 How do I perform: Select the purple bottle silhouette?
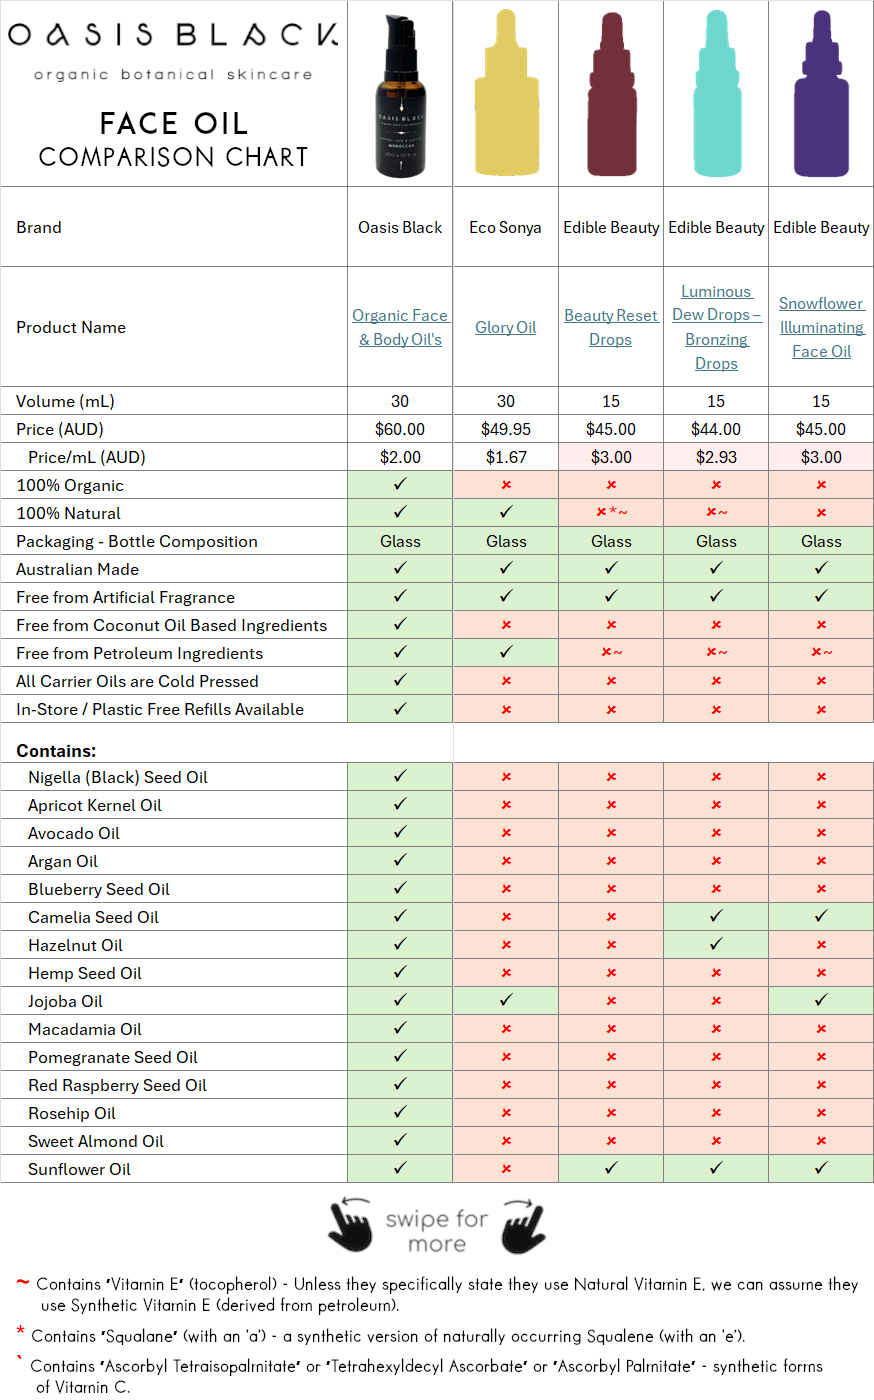[821, 95]
